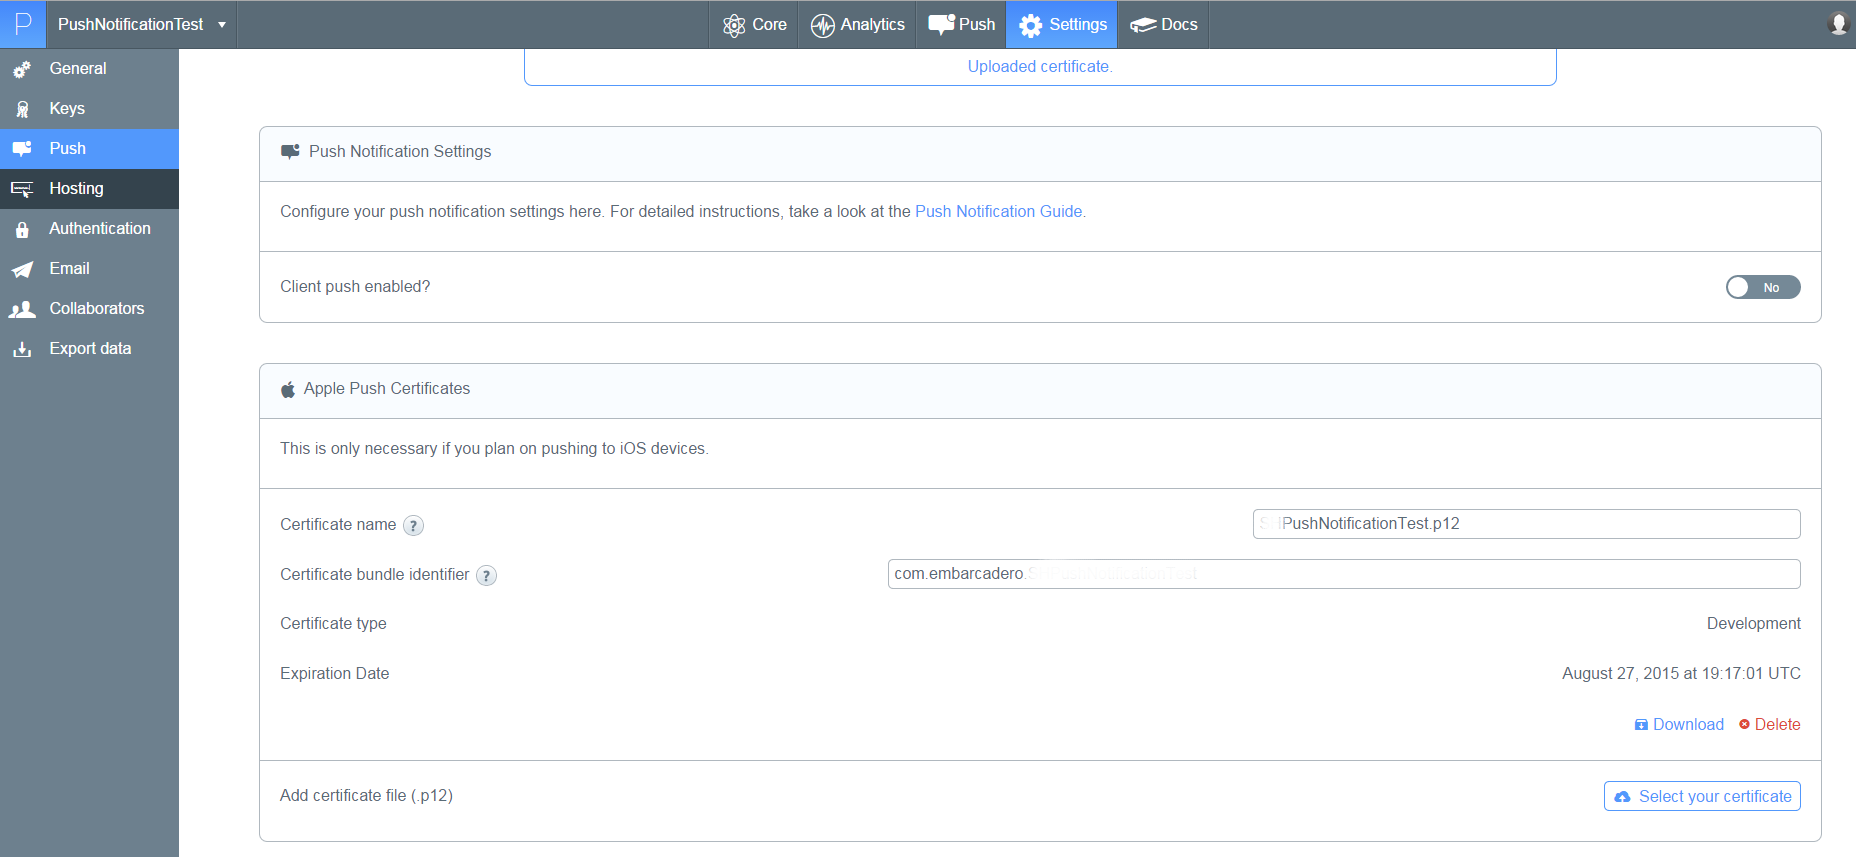Open the Docs tab
This screenshot has height=857, width=1856.
(x=1164, y=24)
